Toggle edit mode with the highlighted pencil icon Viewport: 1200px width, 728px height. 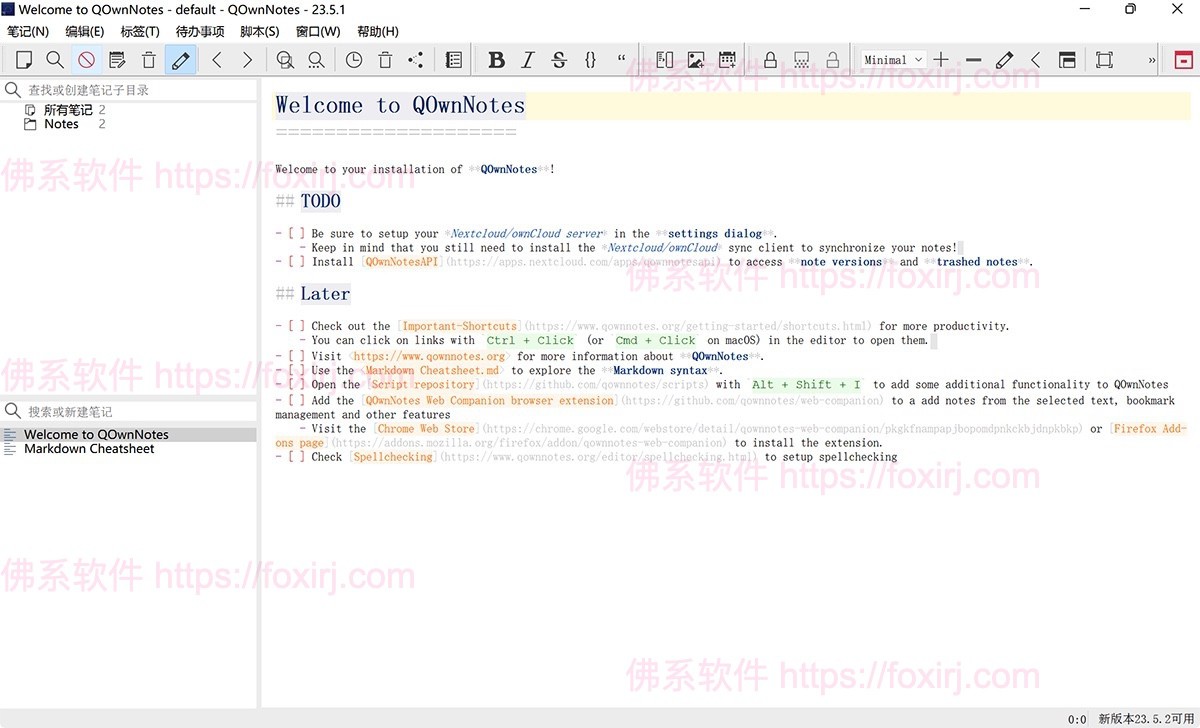(181, 59)
